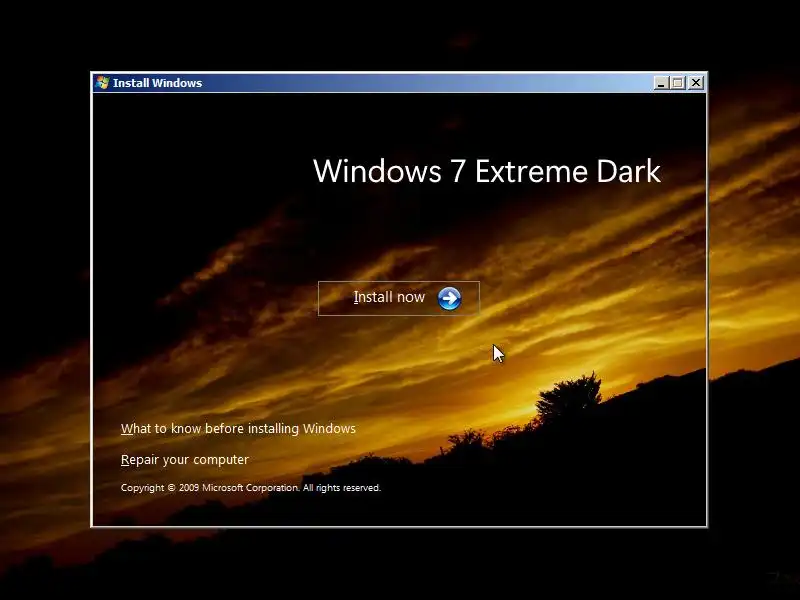Open What to know before installing Windows
The width and height of the screenshot is (800, 600).
[238, 429]
